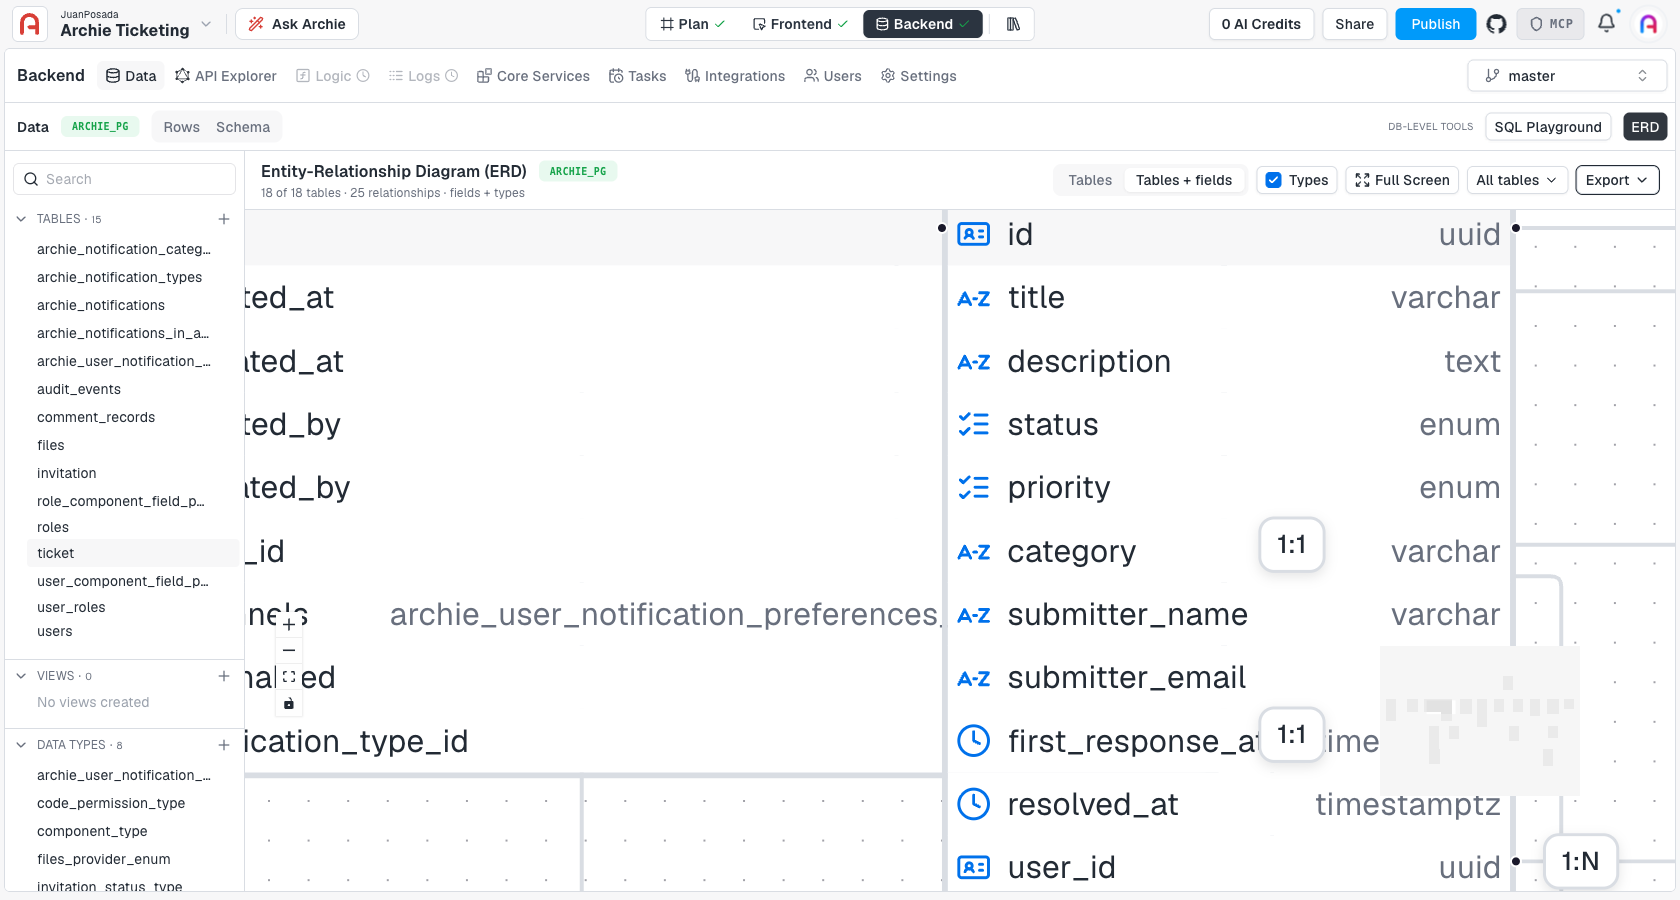Toggle the ERD canvas lock
Image resolution: width=1680 pixels, height=900 pixels.
tap(289, 704)
